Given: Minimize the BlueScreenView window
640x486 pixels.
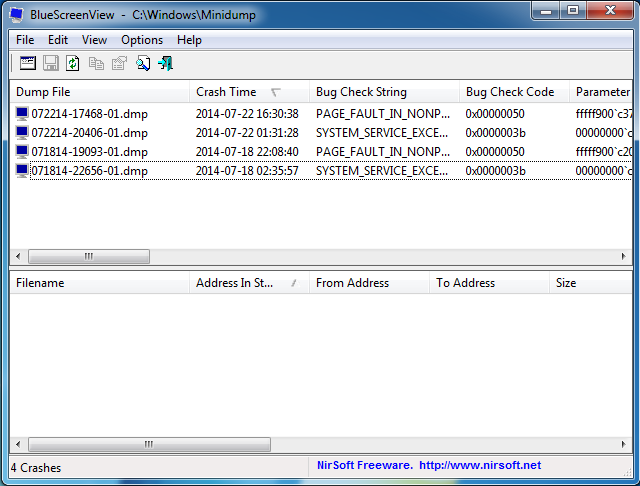Looking at the screenshot, I should [546, 11].
